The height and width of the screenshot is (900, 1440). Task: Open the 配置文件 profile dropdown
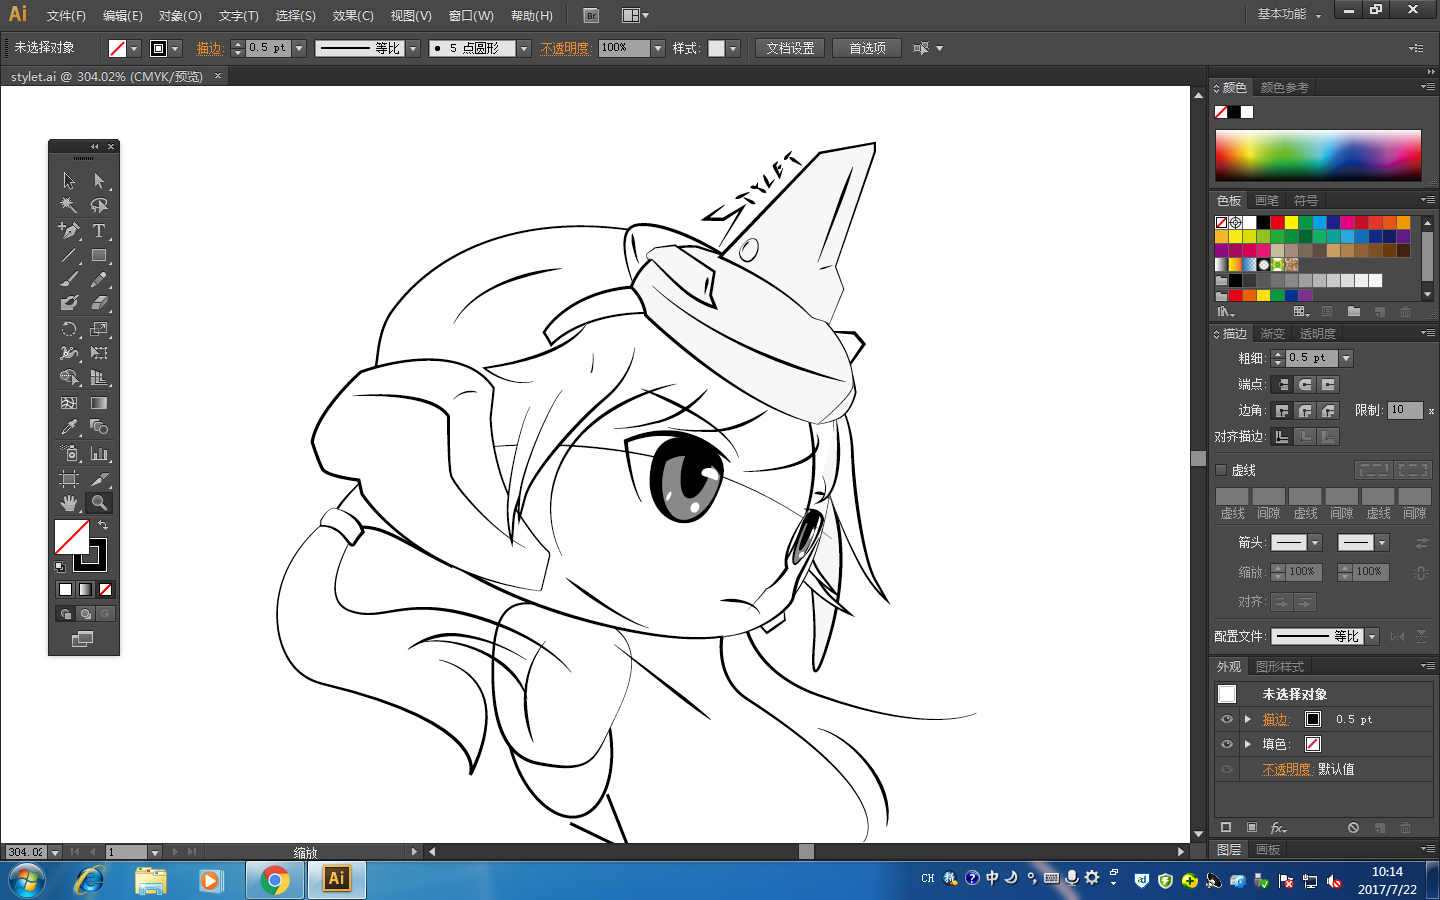(x=1372, y=636)
